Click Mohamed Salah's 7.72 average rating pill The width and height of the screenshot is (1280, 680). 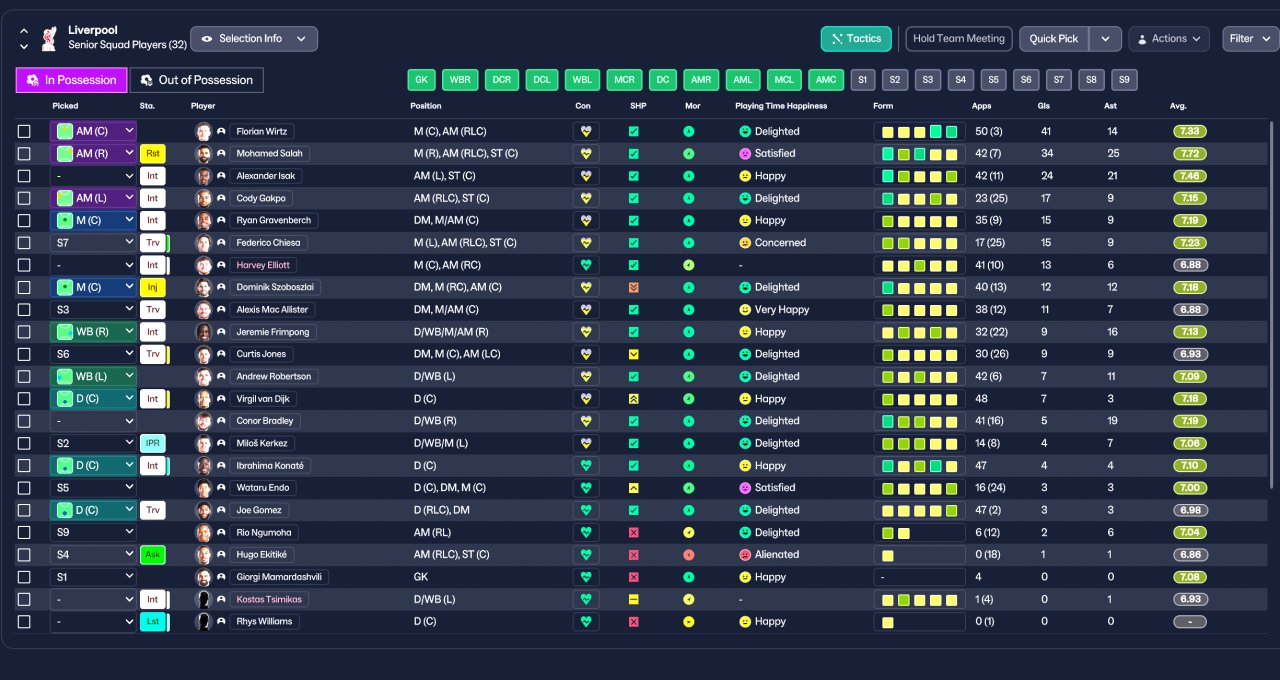point(1190,153)
